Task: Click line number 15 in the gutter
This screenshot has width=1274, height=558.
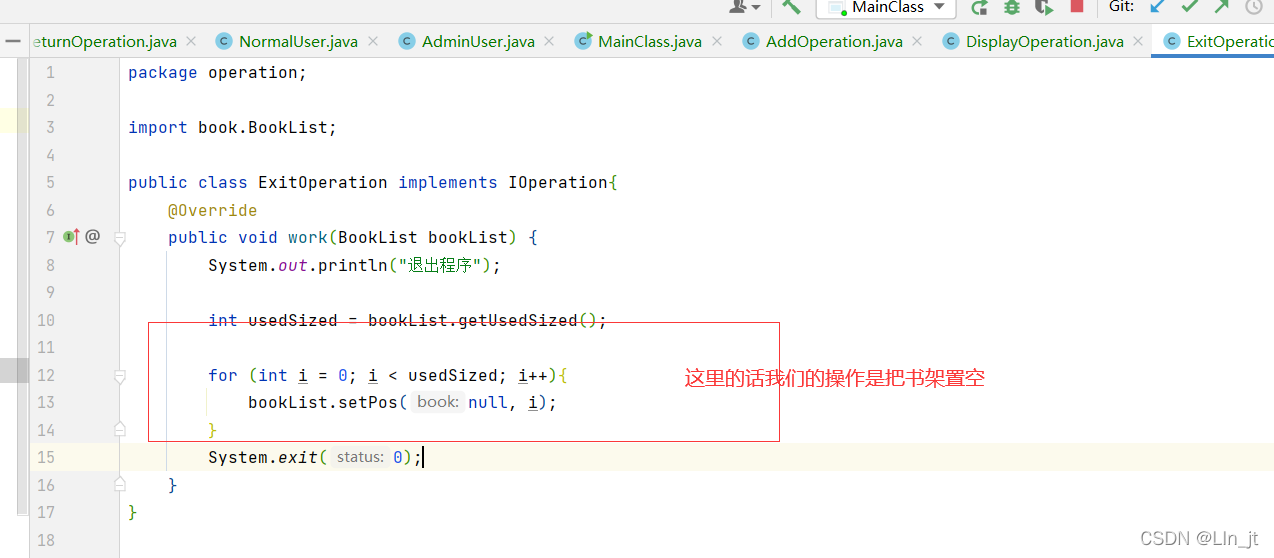Action: pos(46,457)
